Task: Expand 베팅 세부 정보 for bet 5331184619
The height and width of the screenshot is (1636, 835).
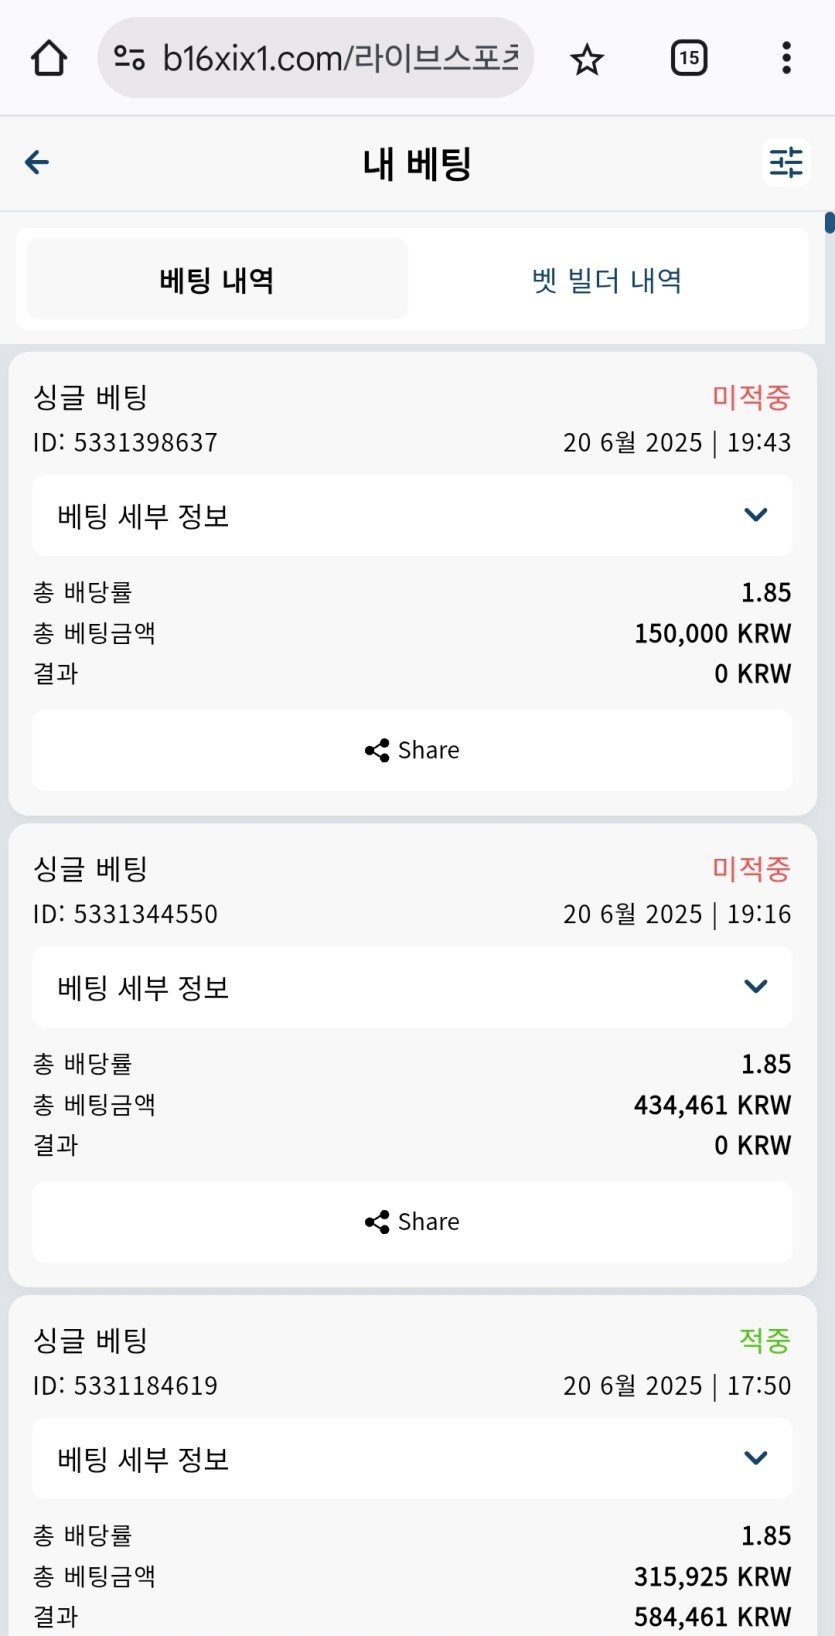Action: (x=755, y=1458)
